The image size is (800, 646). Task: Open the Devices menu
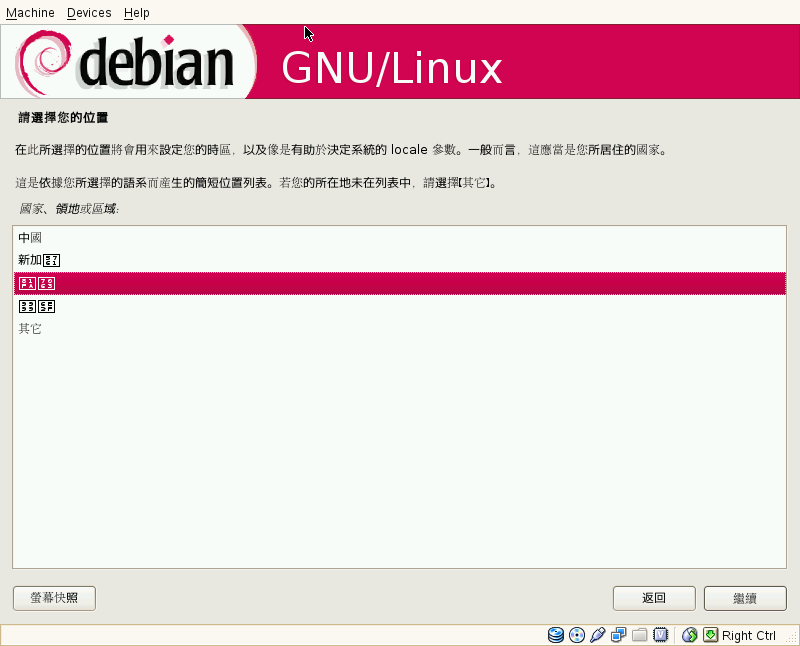tap(89, 13)
